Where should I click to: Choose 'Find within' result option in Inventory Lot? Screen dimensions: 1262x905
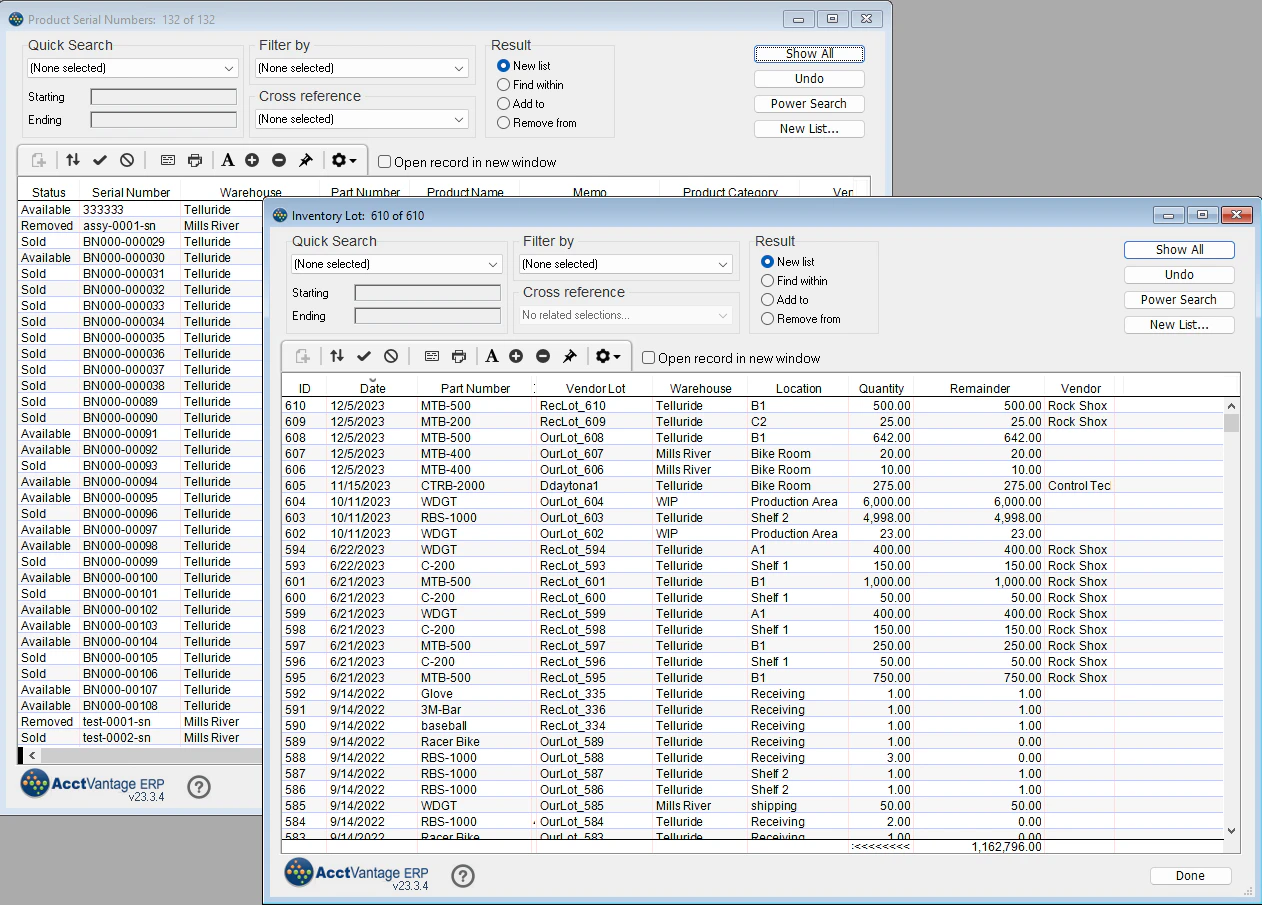769,280
